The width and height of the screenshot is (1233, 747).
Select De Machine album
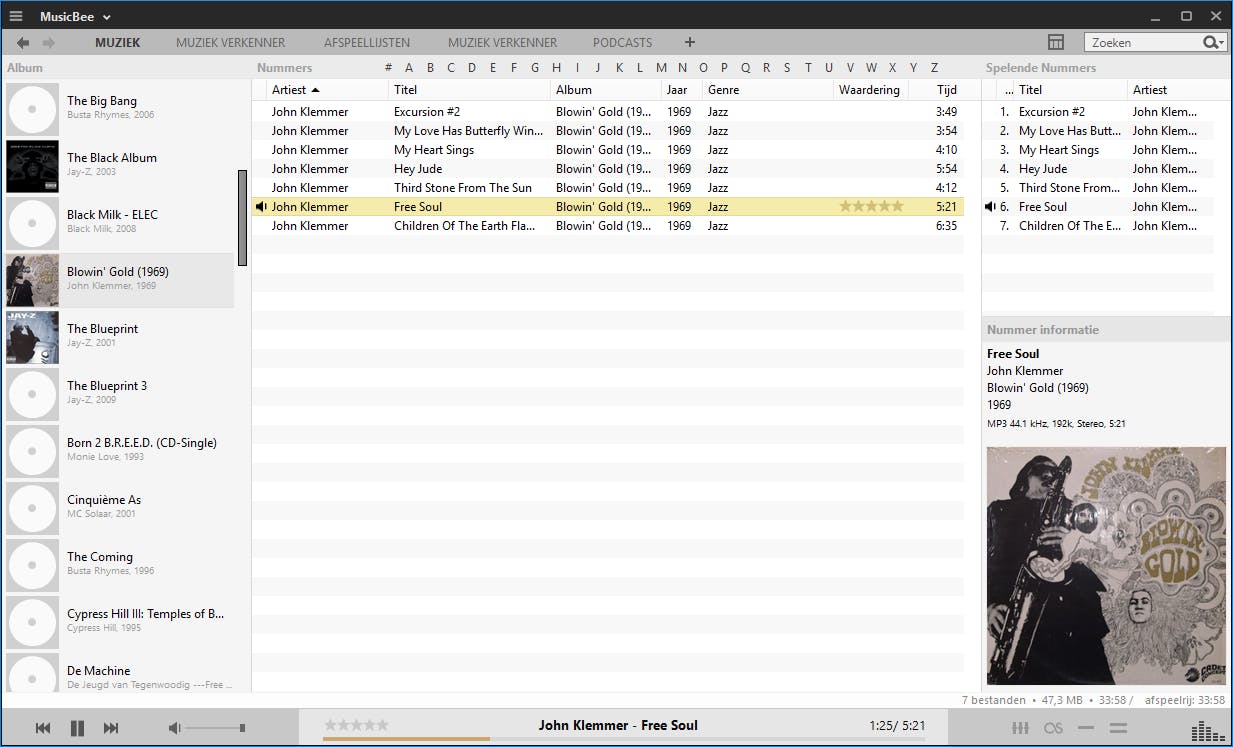click(120, 672)
